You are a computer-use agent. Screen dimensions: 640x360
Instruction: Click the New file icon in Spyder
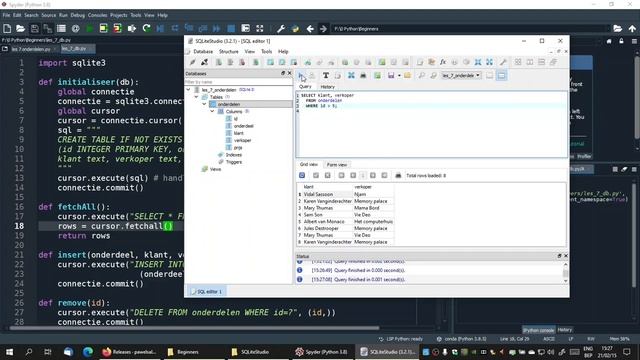7,29
